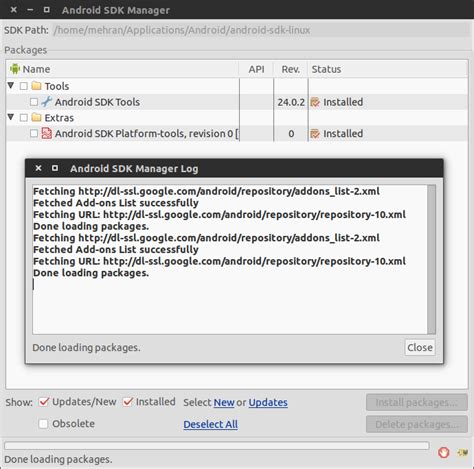Click the 24.0.2 revision cell

point(291,102)
